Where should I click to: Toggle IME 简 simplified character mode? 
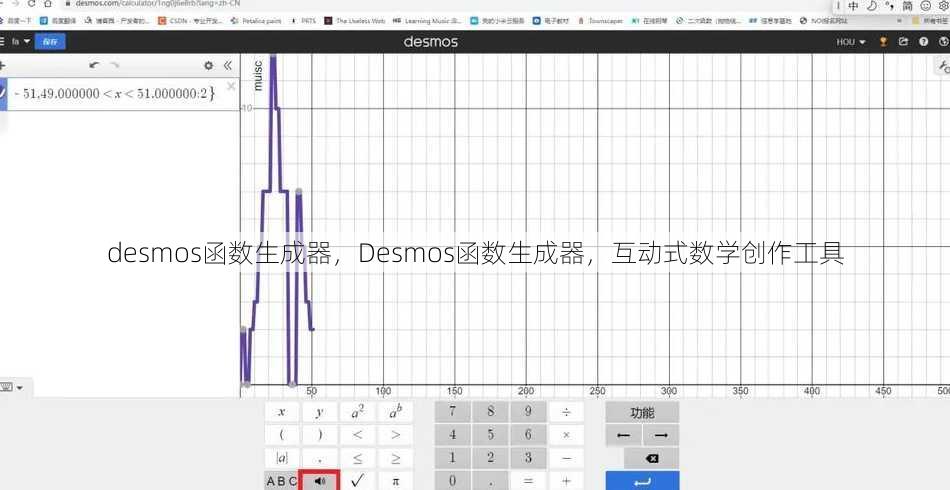(907, 5)
